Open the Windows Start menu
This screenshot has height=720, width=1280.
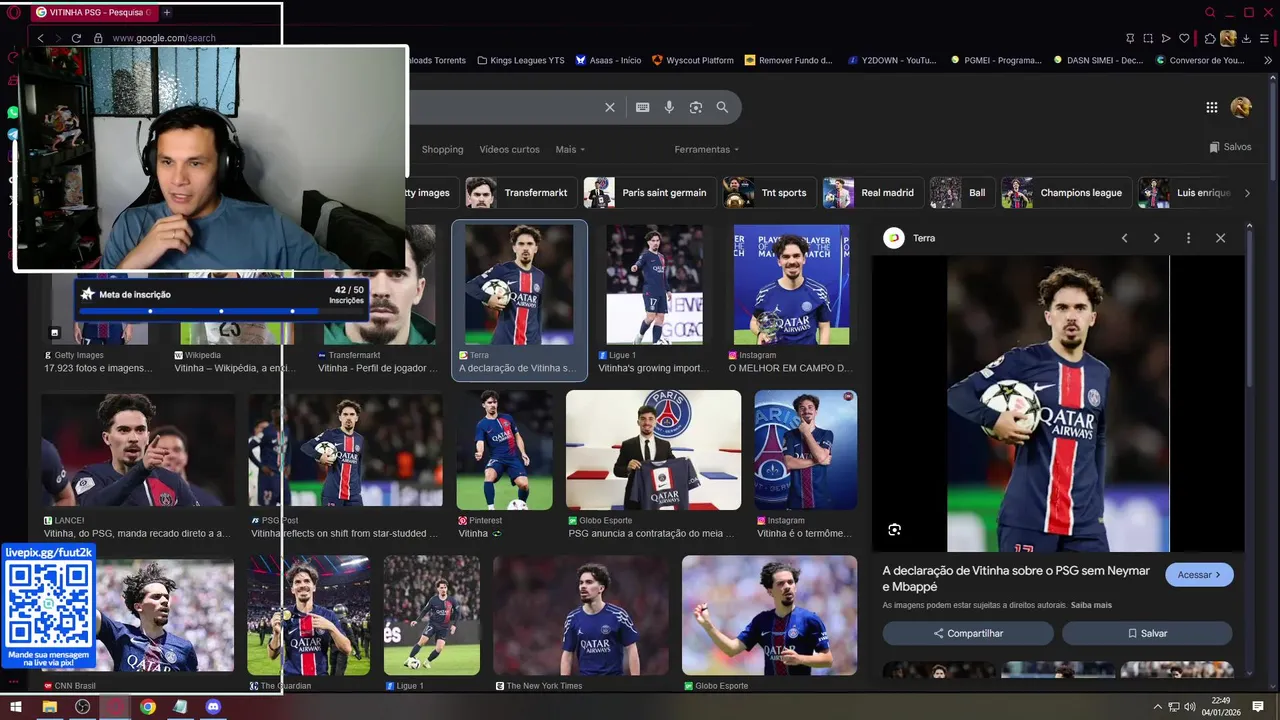pyautogui.click(x=16, y=707)
